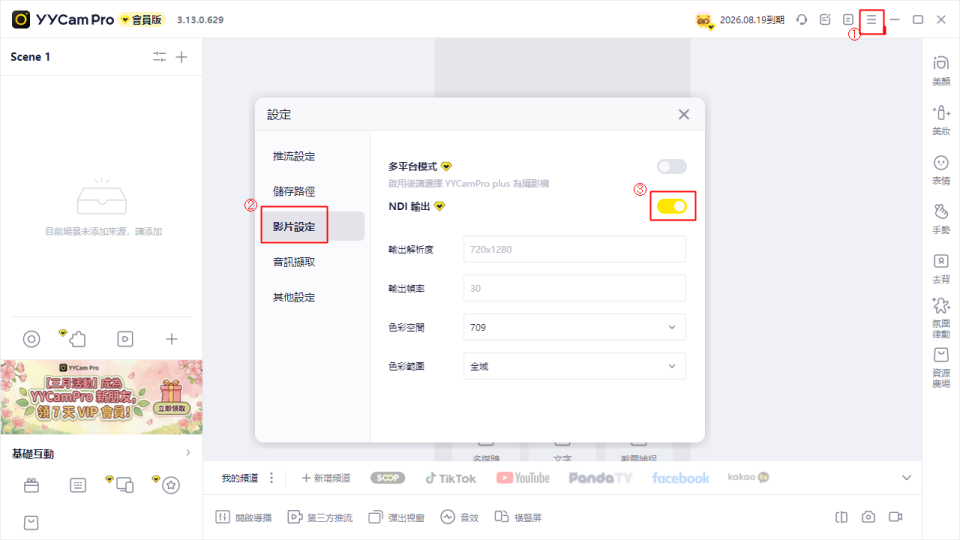Switch to the 推流設定 tab

[x=293, y=156]
